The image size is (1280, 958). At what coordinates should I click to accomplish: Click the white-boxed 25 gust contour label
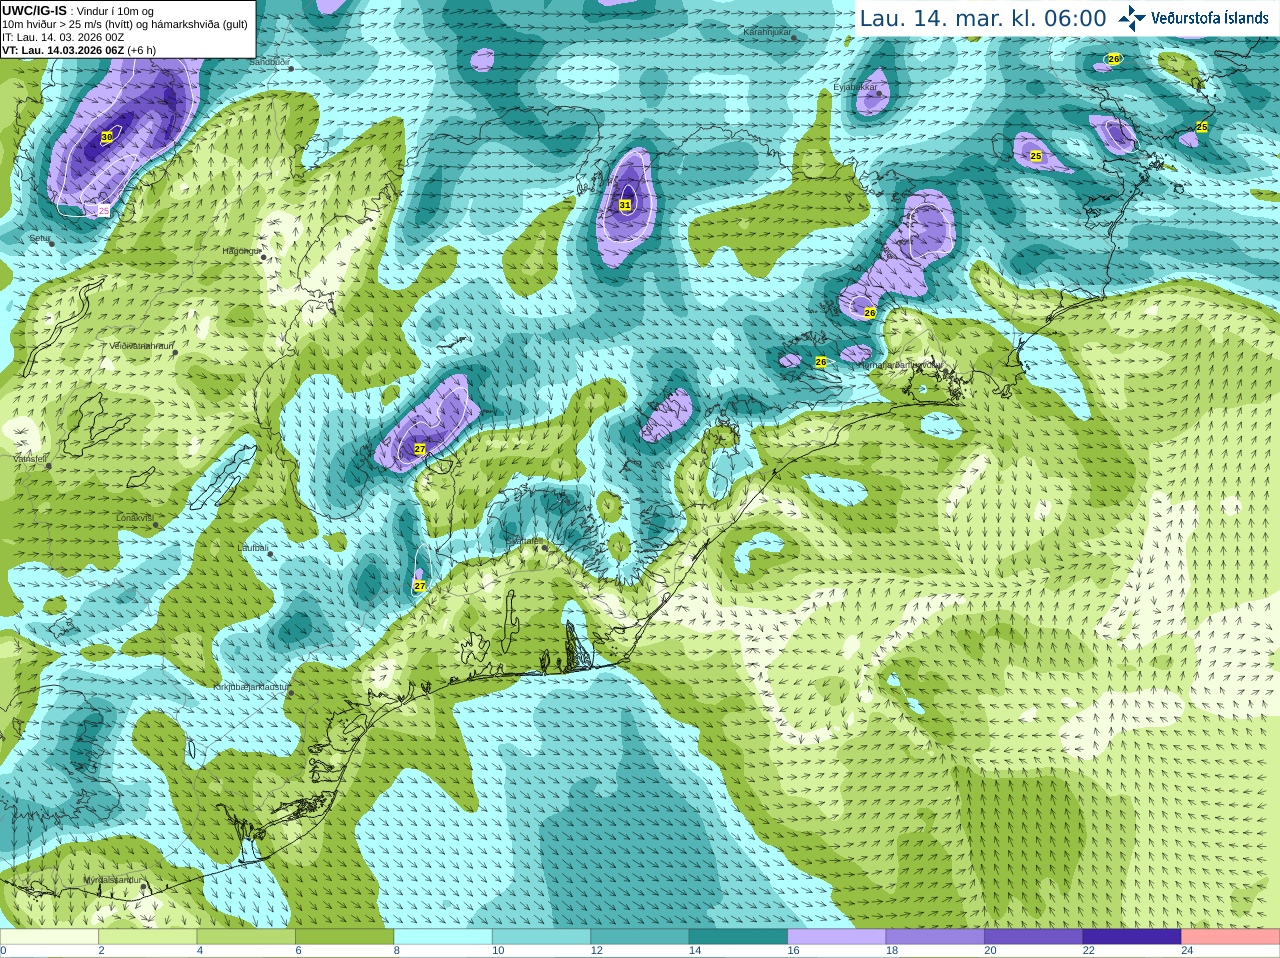pyautogui.click(x=104, y=211)
